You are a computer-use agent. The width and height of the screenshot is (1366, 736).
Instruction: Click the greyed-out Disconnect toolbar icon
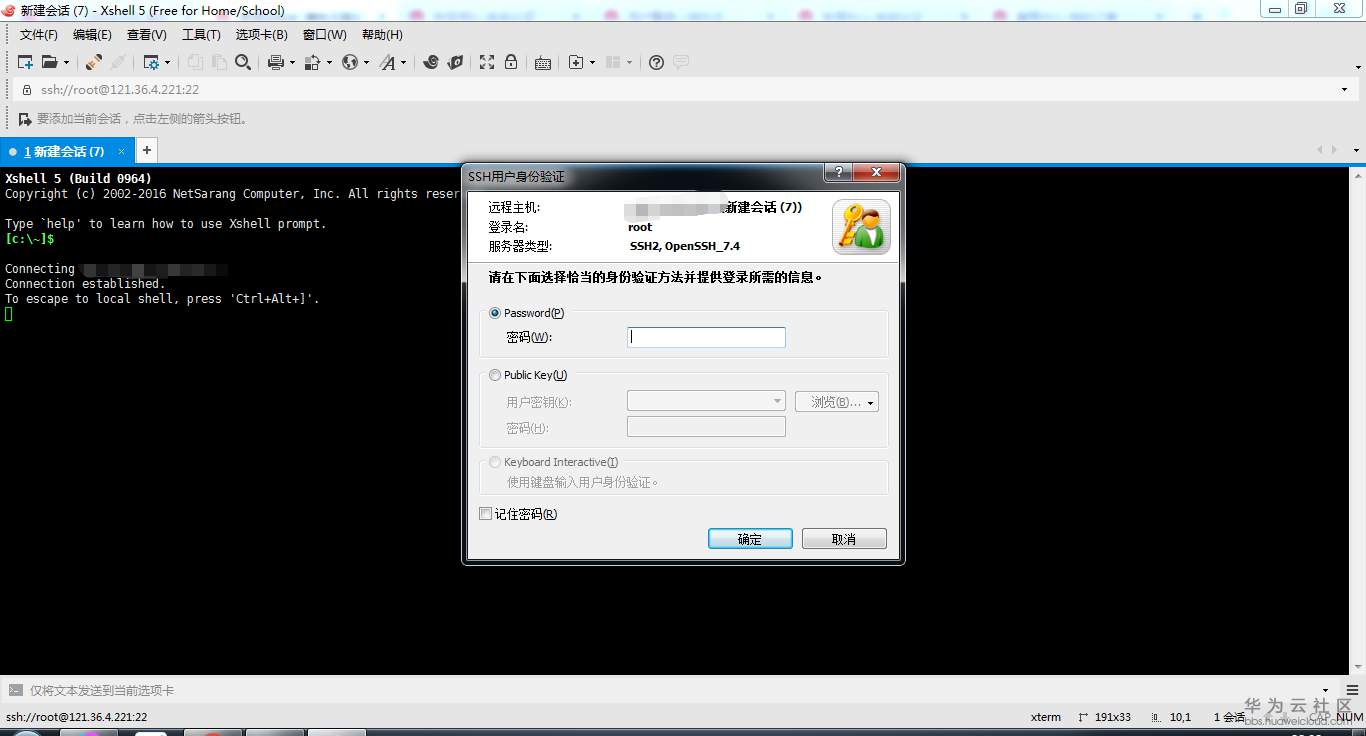(x=118, y=62)
